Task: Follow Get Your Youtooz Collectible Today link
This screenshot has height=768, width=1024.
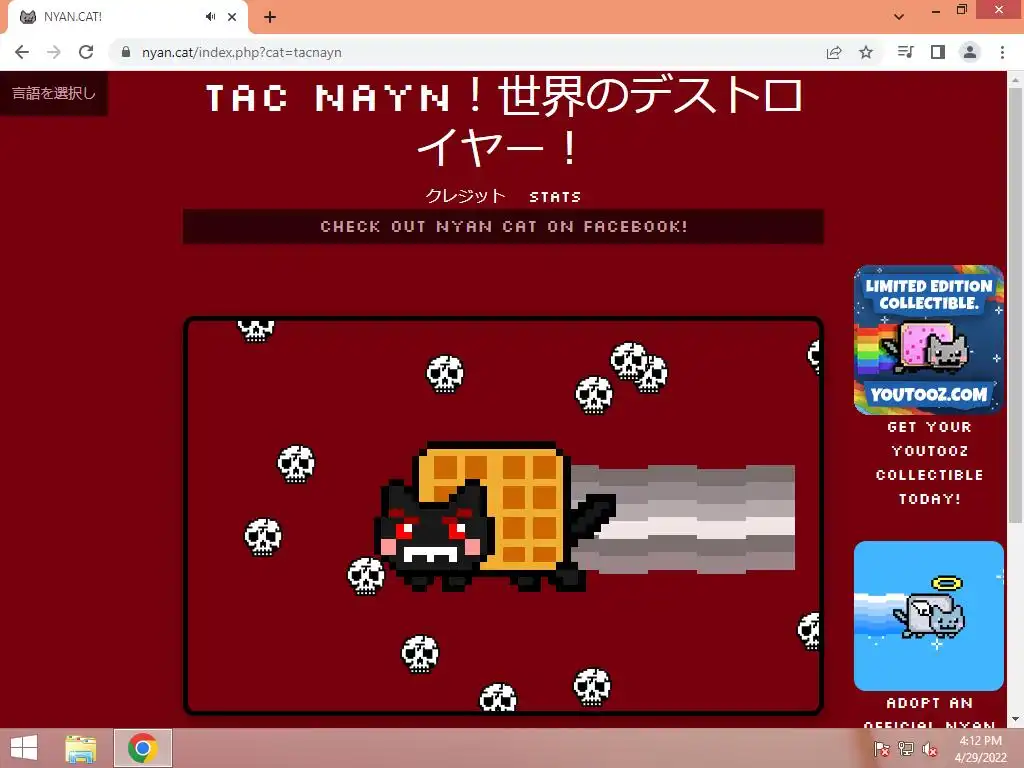Action: [929, 463]
